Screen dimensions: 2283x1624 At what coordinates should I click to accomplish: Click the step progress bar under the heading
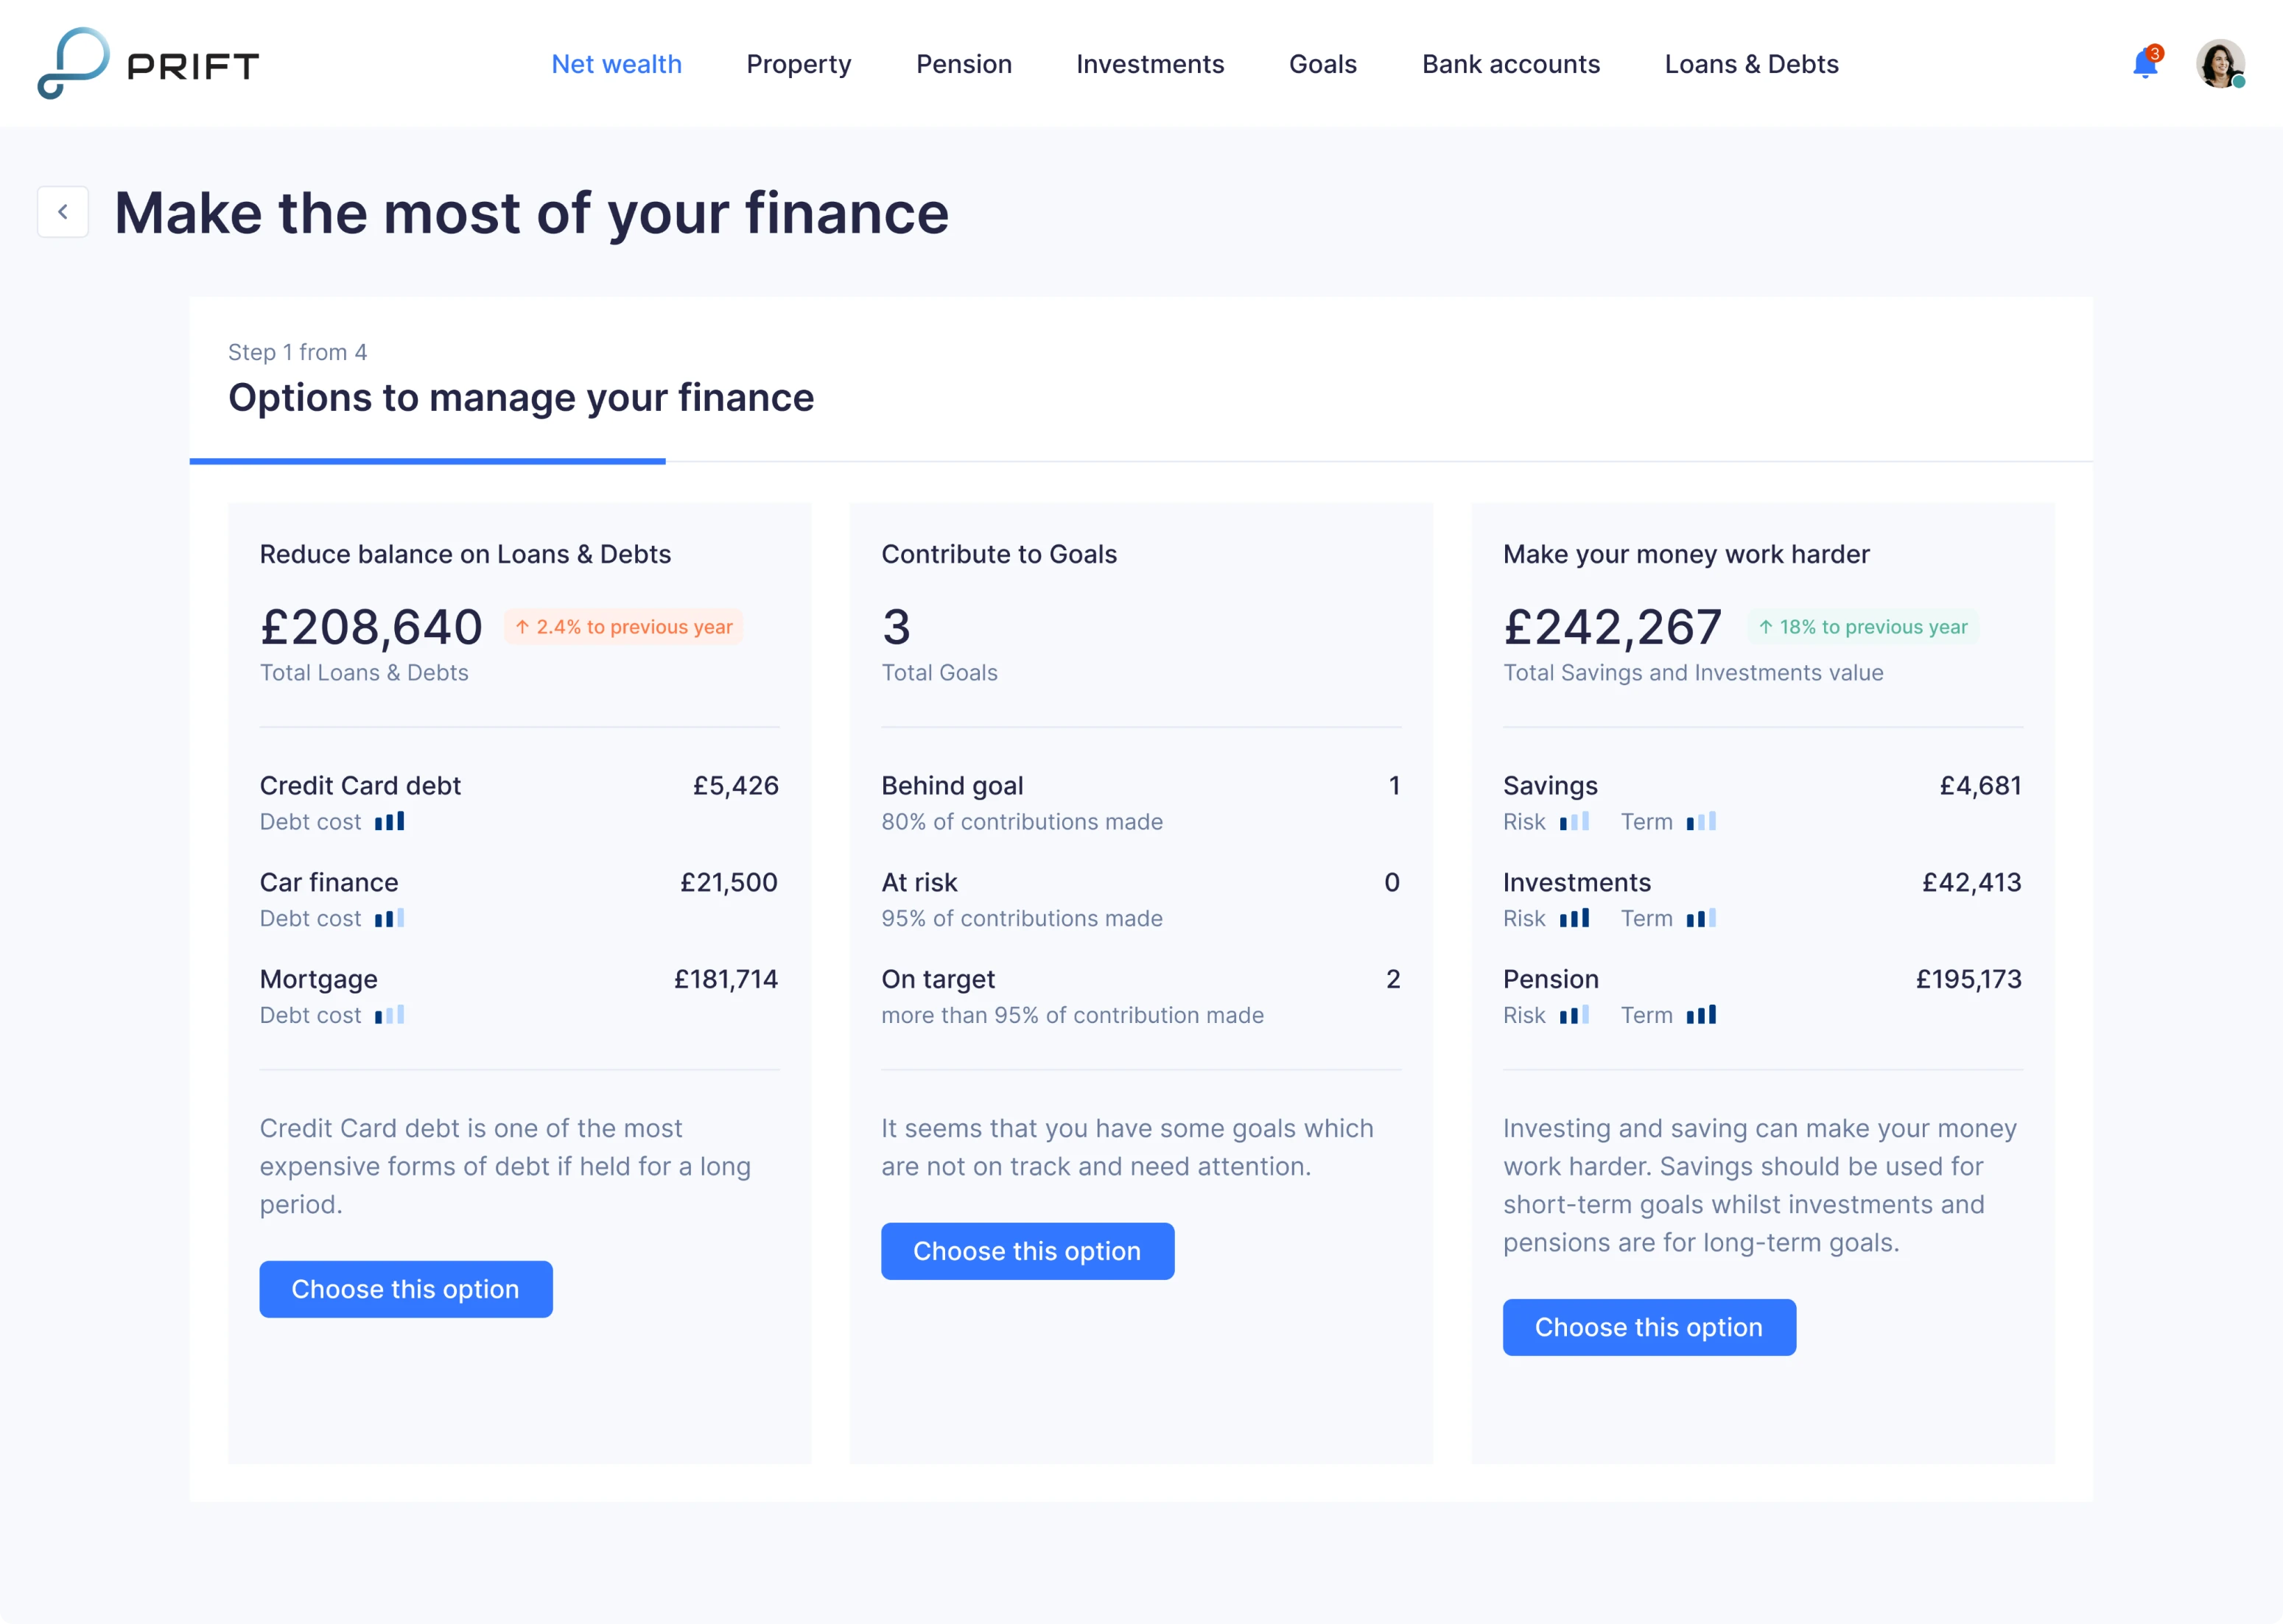pyautogui.click(x=428, y=461)
